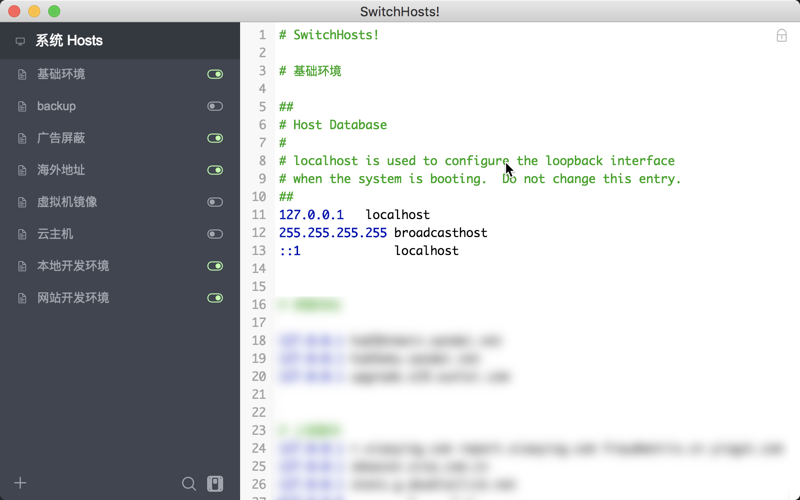Turn off the 海外地址 switch

[215, 170]
